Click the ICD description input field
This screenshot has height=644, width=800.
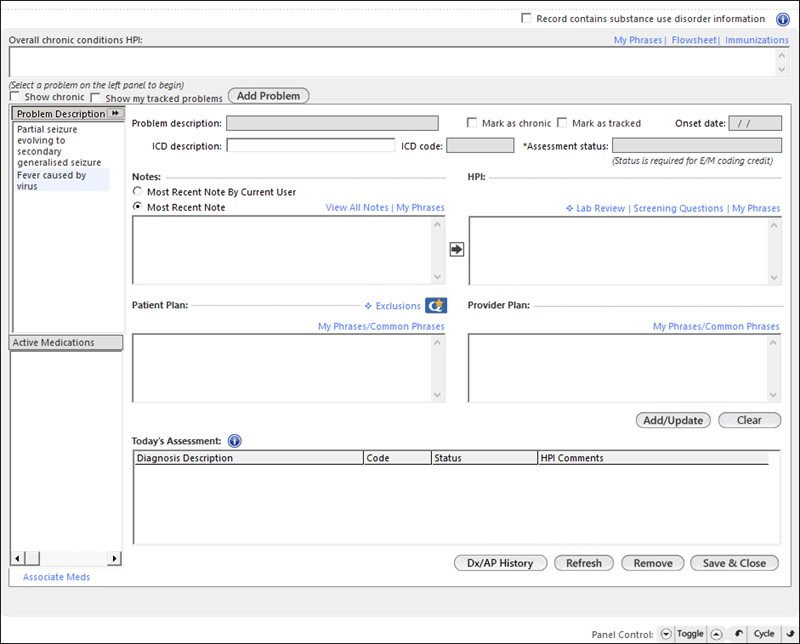tap(310, 145)
